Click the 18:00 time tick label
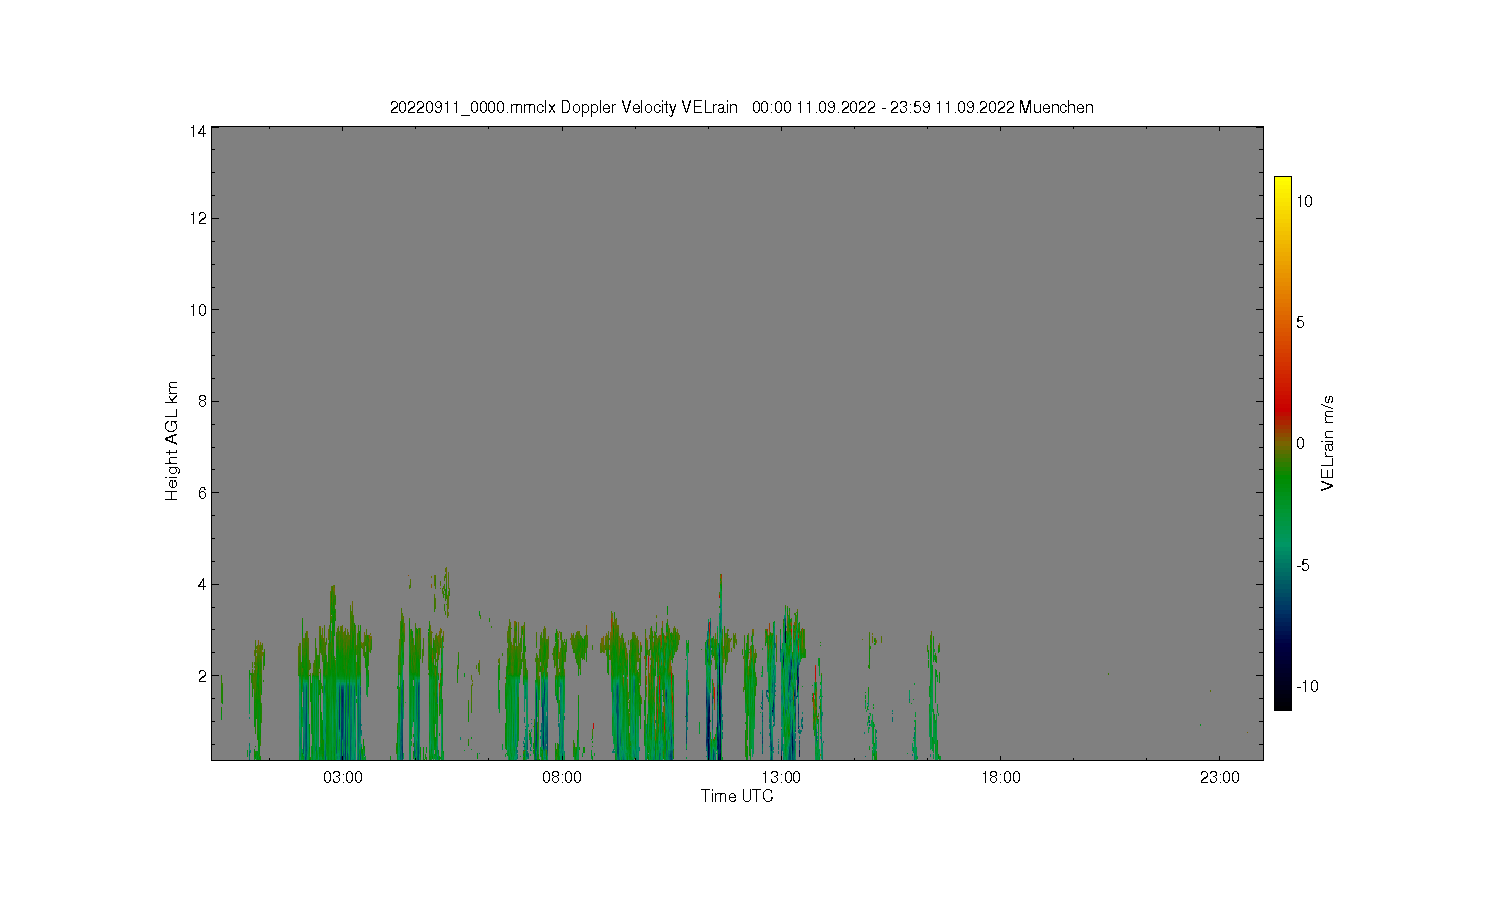Screen dimensions: 1500x900 point(1000,777)
